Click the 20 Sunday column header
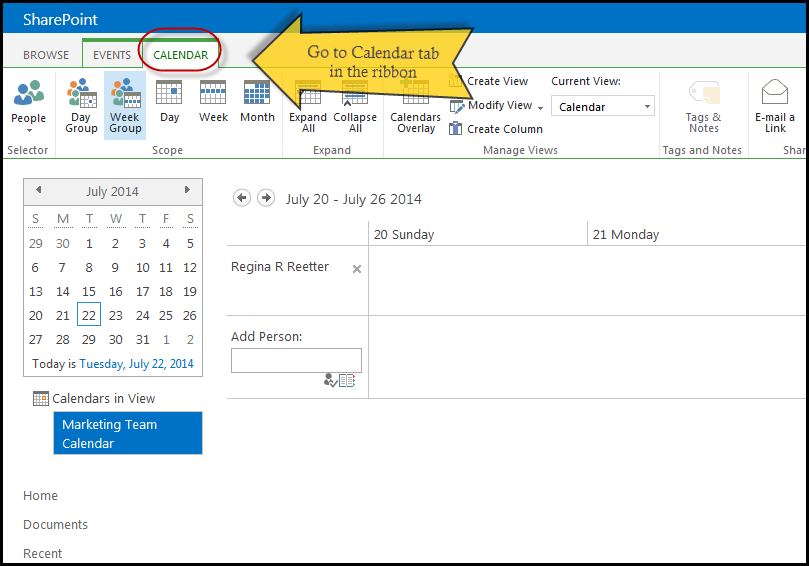The width and height of the screenshot is (809, 566). tap(404, 235)
